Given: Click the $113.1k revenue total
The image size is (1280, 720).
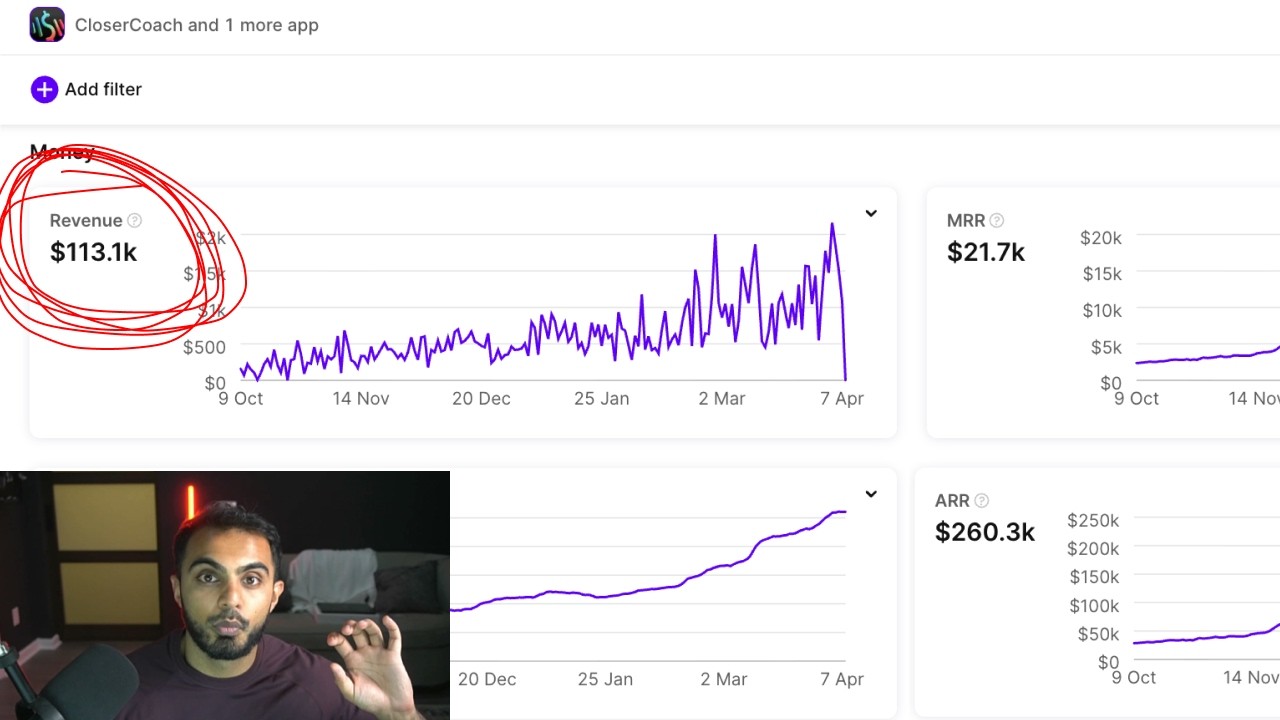Looking at the screenshot, I should [93, 252].
